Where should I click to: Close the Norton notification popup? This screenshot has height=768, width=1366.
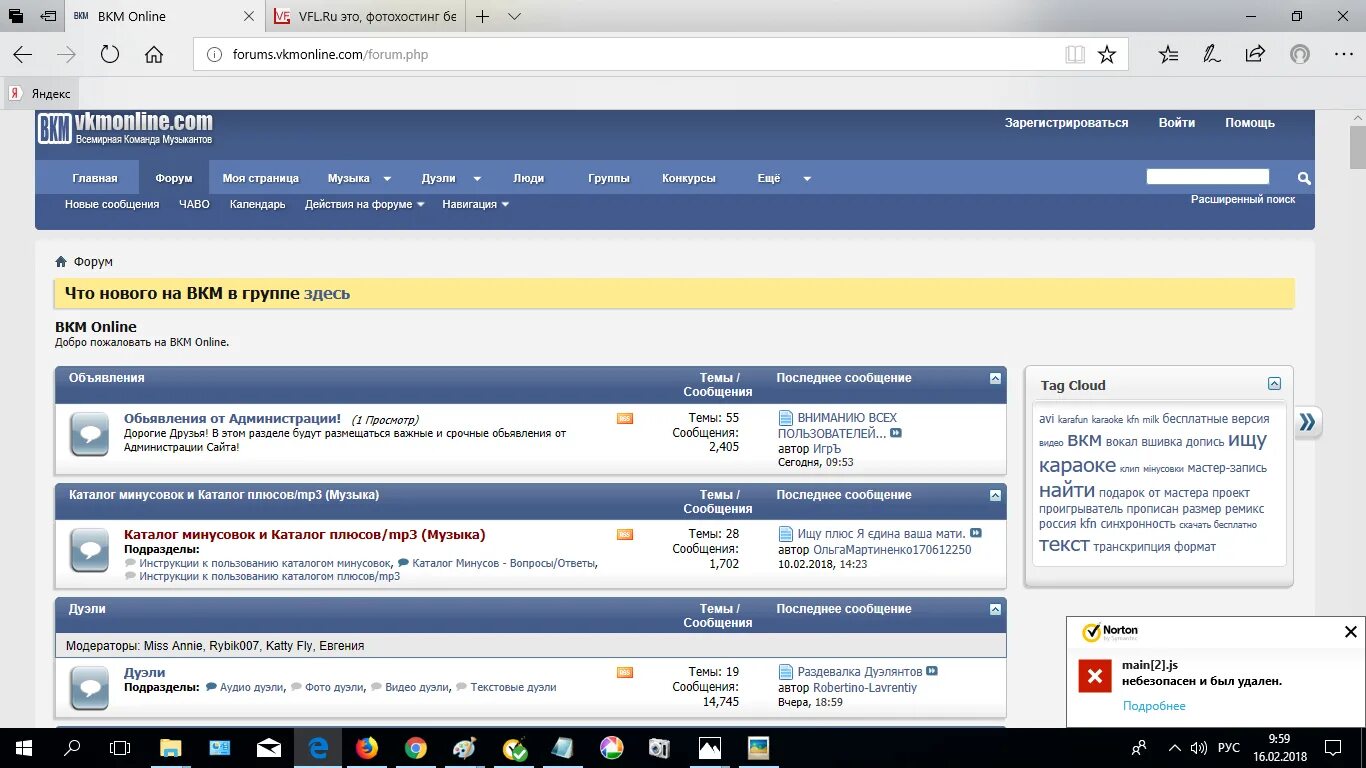click(x=1350, y=632)
